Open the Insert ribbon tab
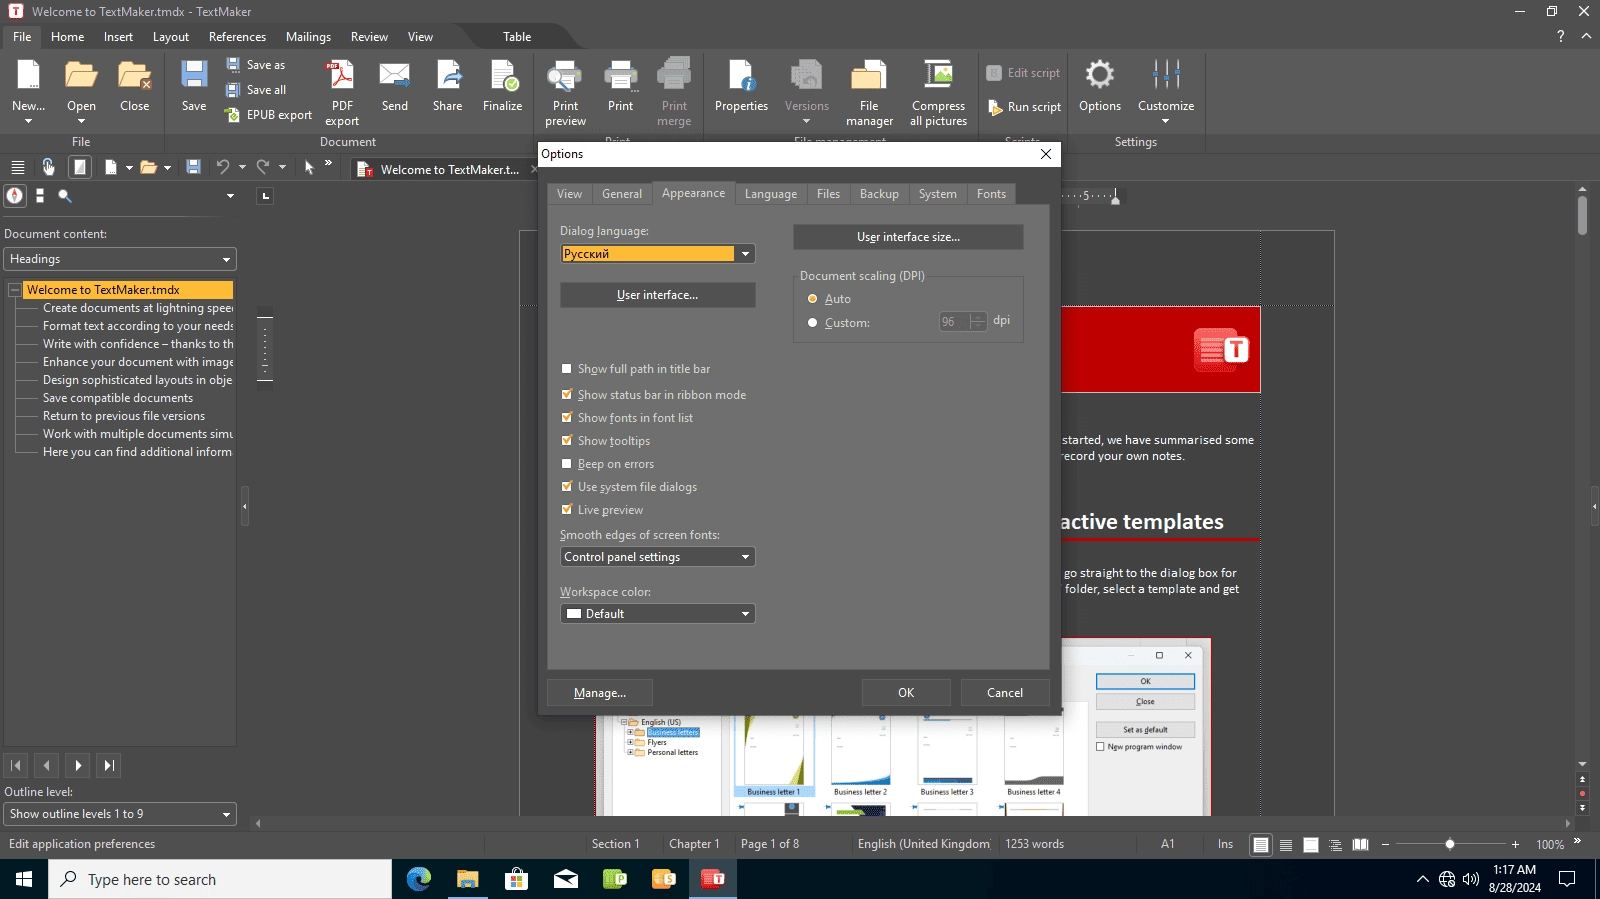This screenshot has height=899, width=1600. click(x=118, y=37)
